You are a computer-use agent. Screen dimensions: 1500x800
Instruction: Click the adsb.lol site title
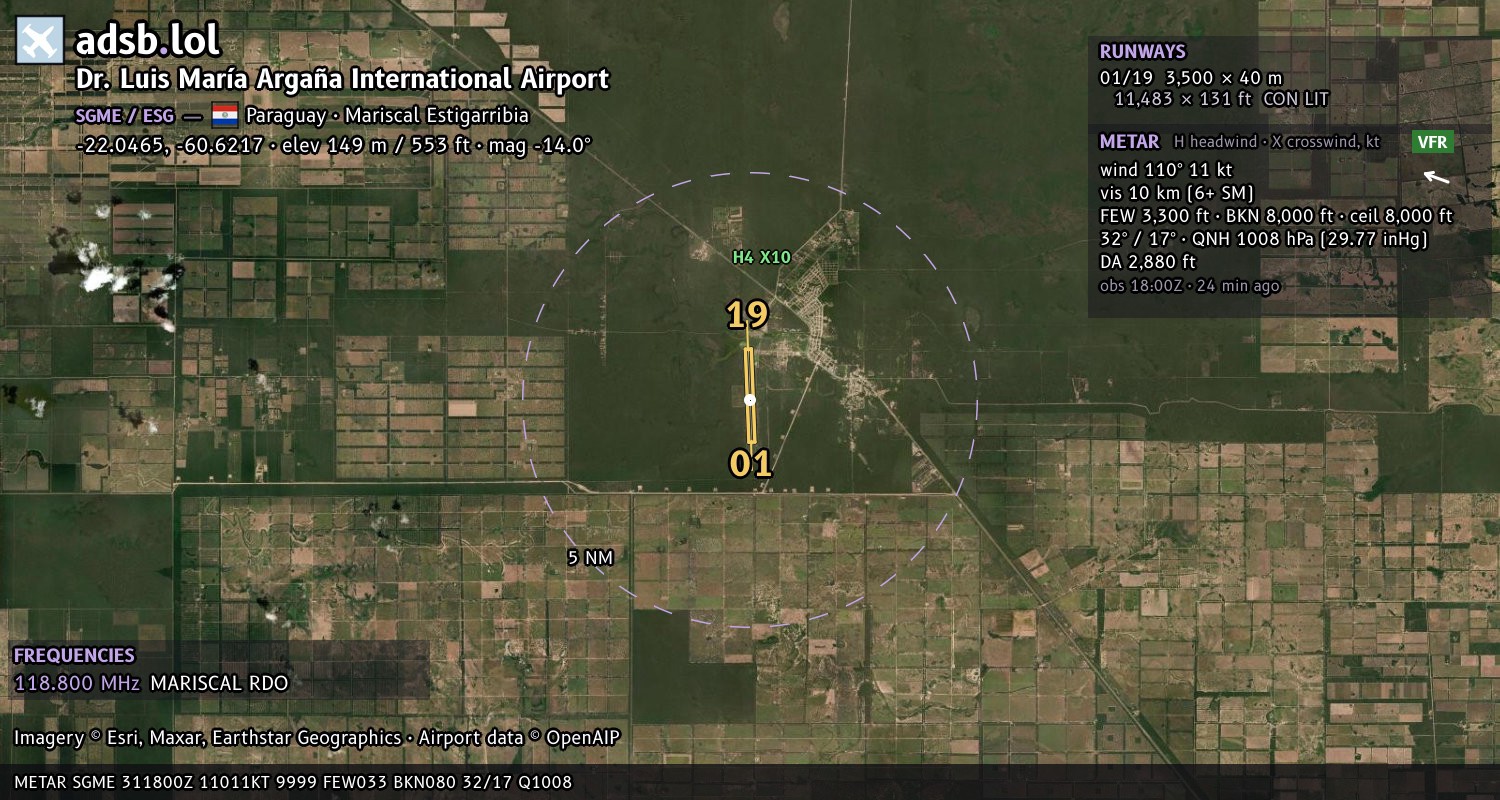tap(147, 41)
